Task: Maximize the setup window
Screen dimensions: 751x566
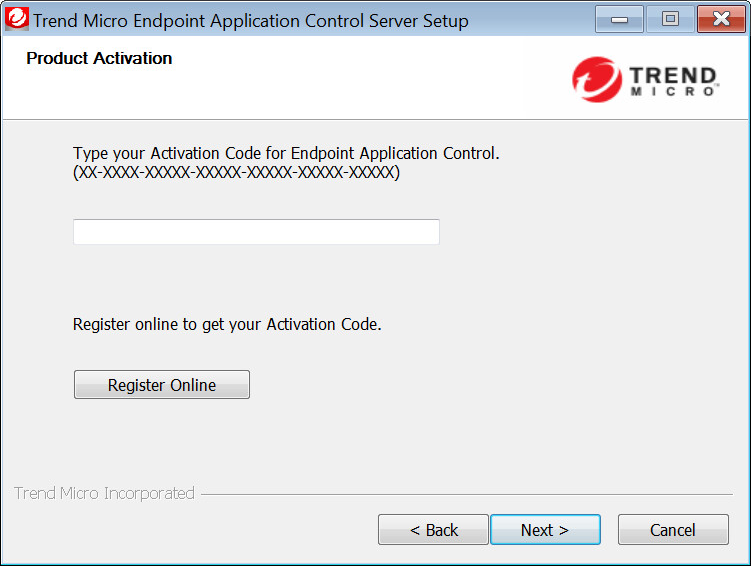Action: (x=670, y=19)
